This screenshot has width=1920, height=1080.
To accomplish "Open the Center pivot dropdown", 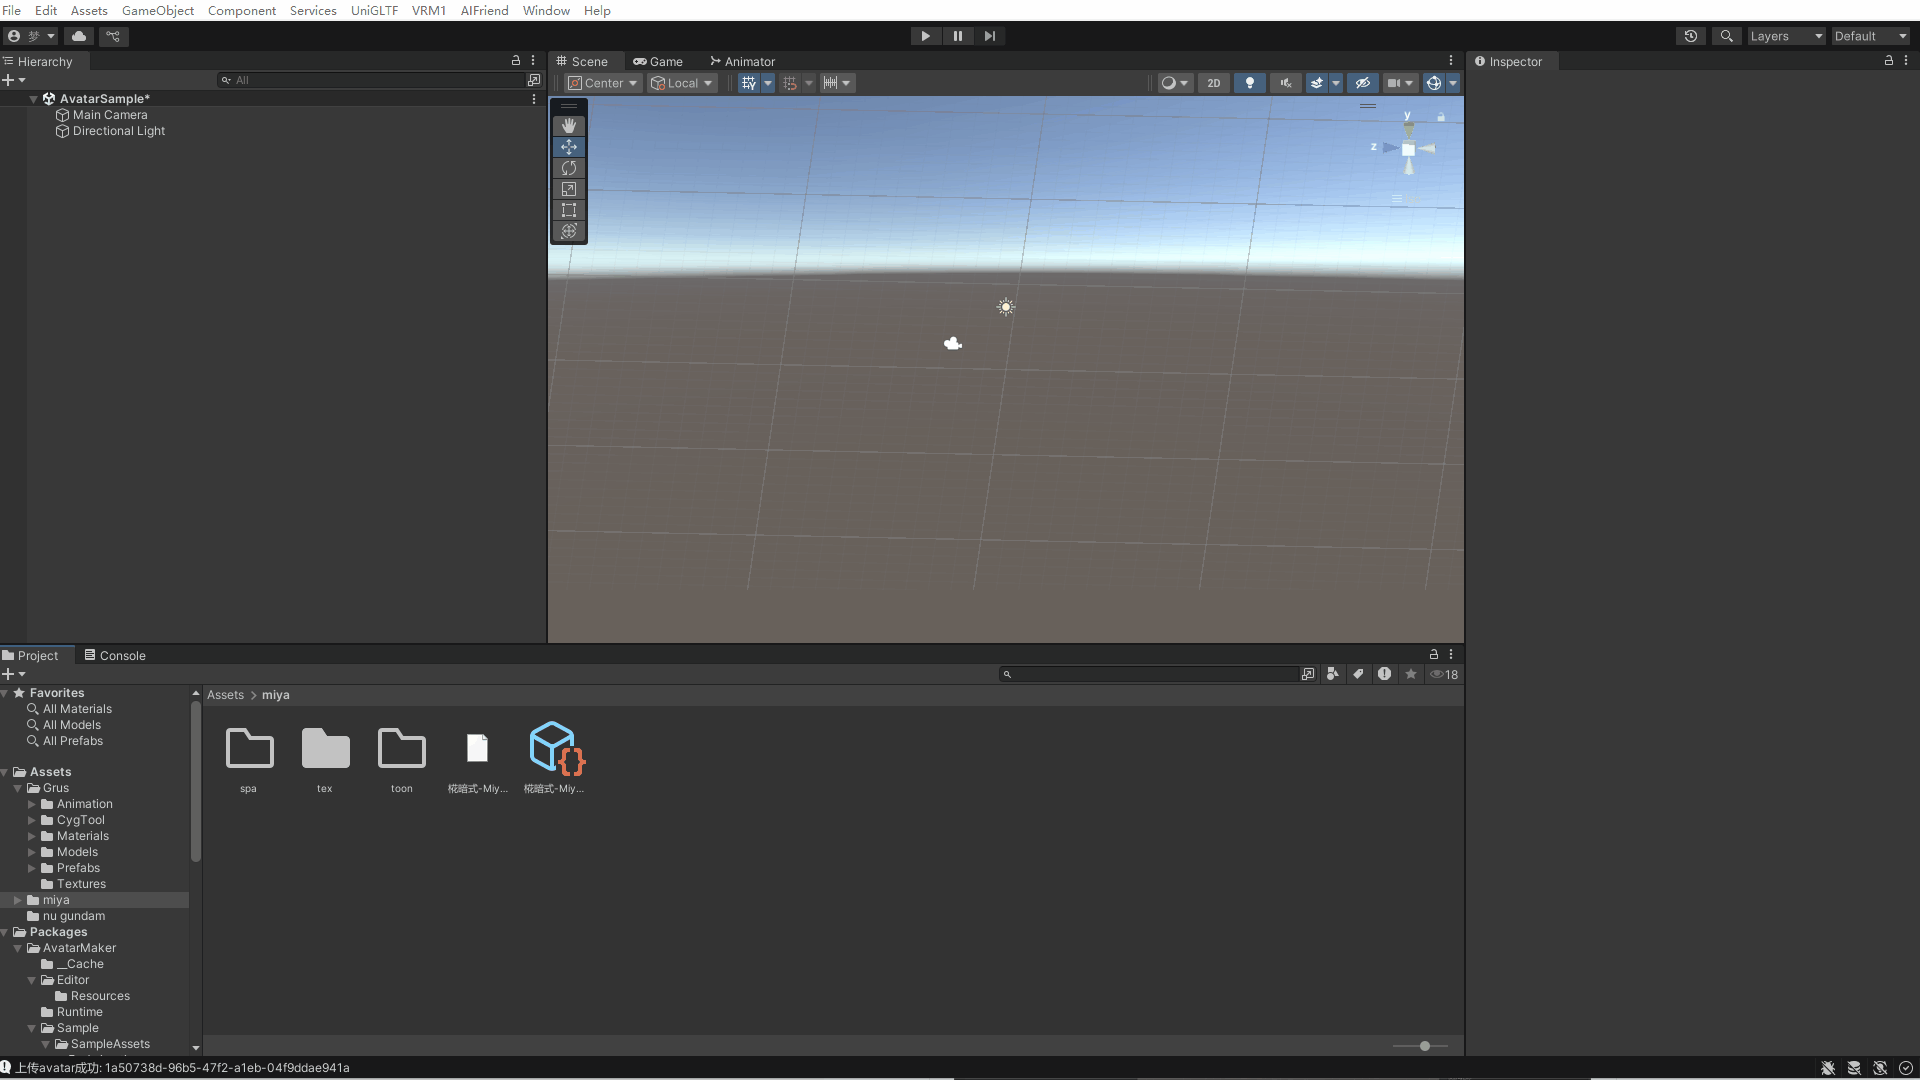I will [603, 83].
